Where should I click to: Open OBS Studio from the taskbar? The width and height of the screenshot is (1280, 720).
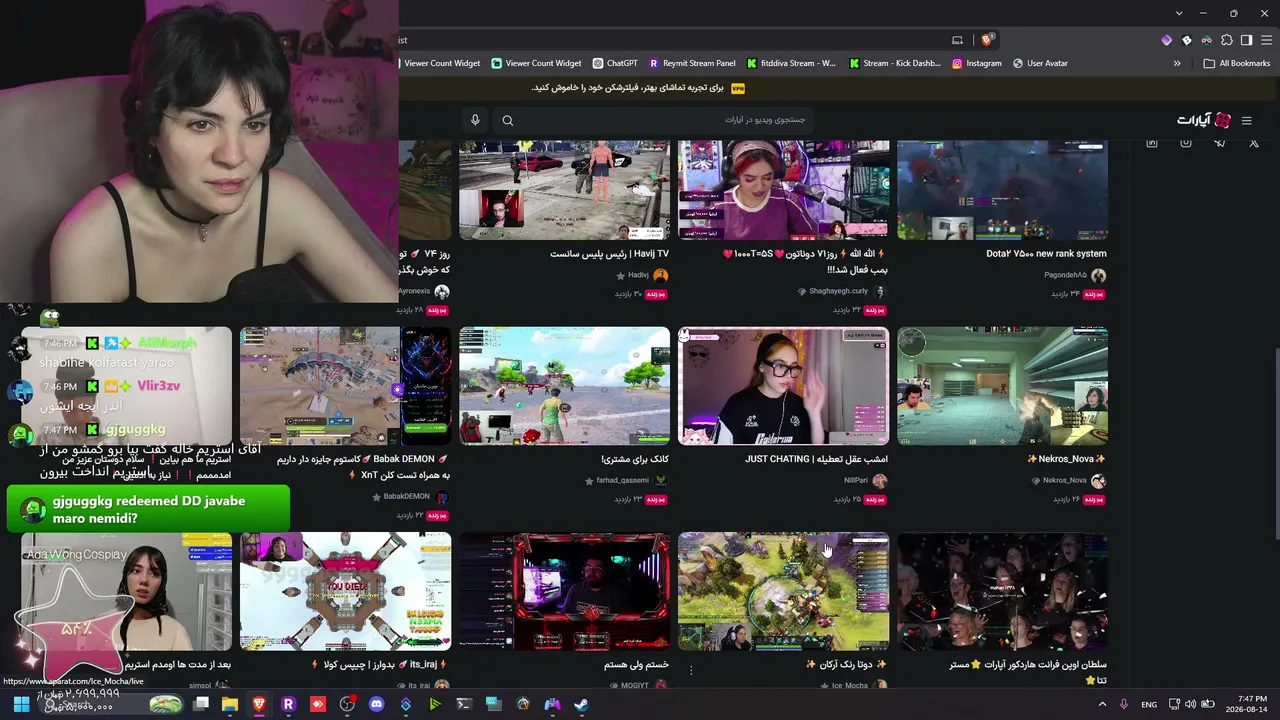pos(347,704)
